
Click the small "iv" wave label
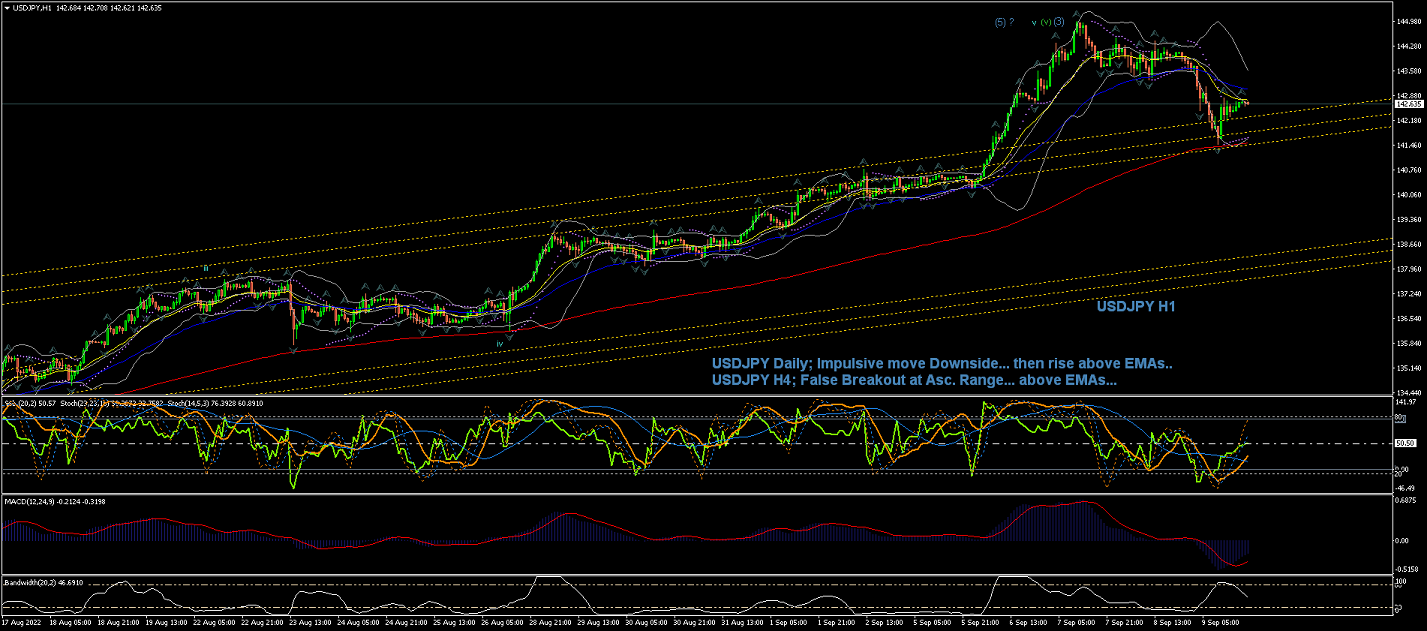click(x=499, y=342)
